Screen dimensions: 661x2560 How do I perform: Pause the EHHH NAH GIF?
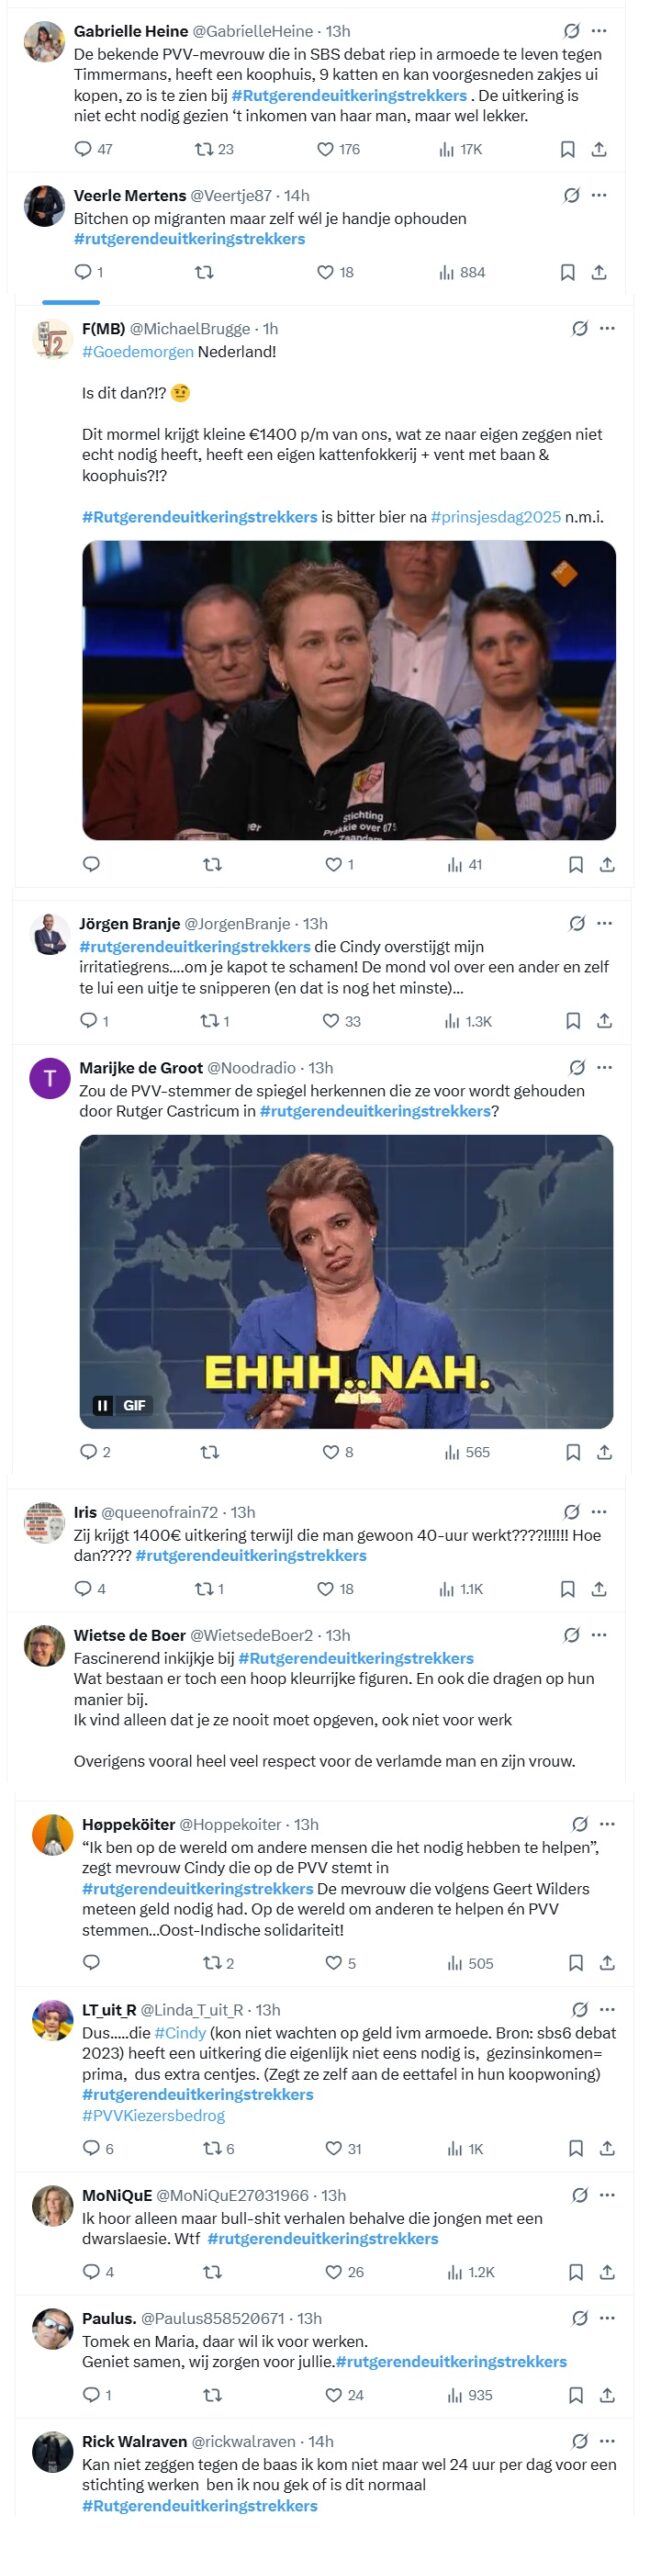click(x=102, y=1406)
